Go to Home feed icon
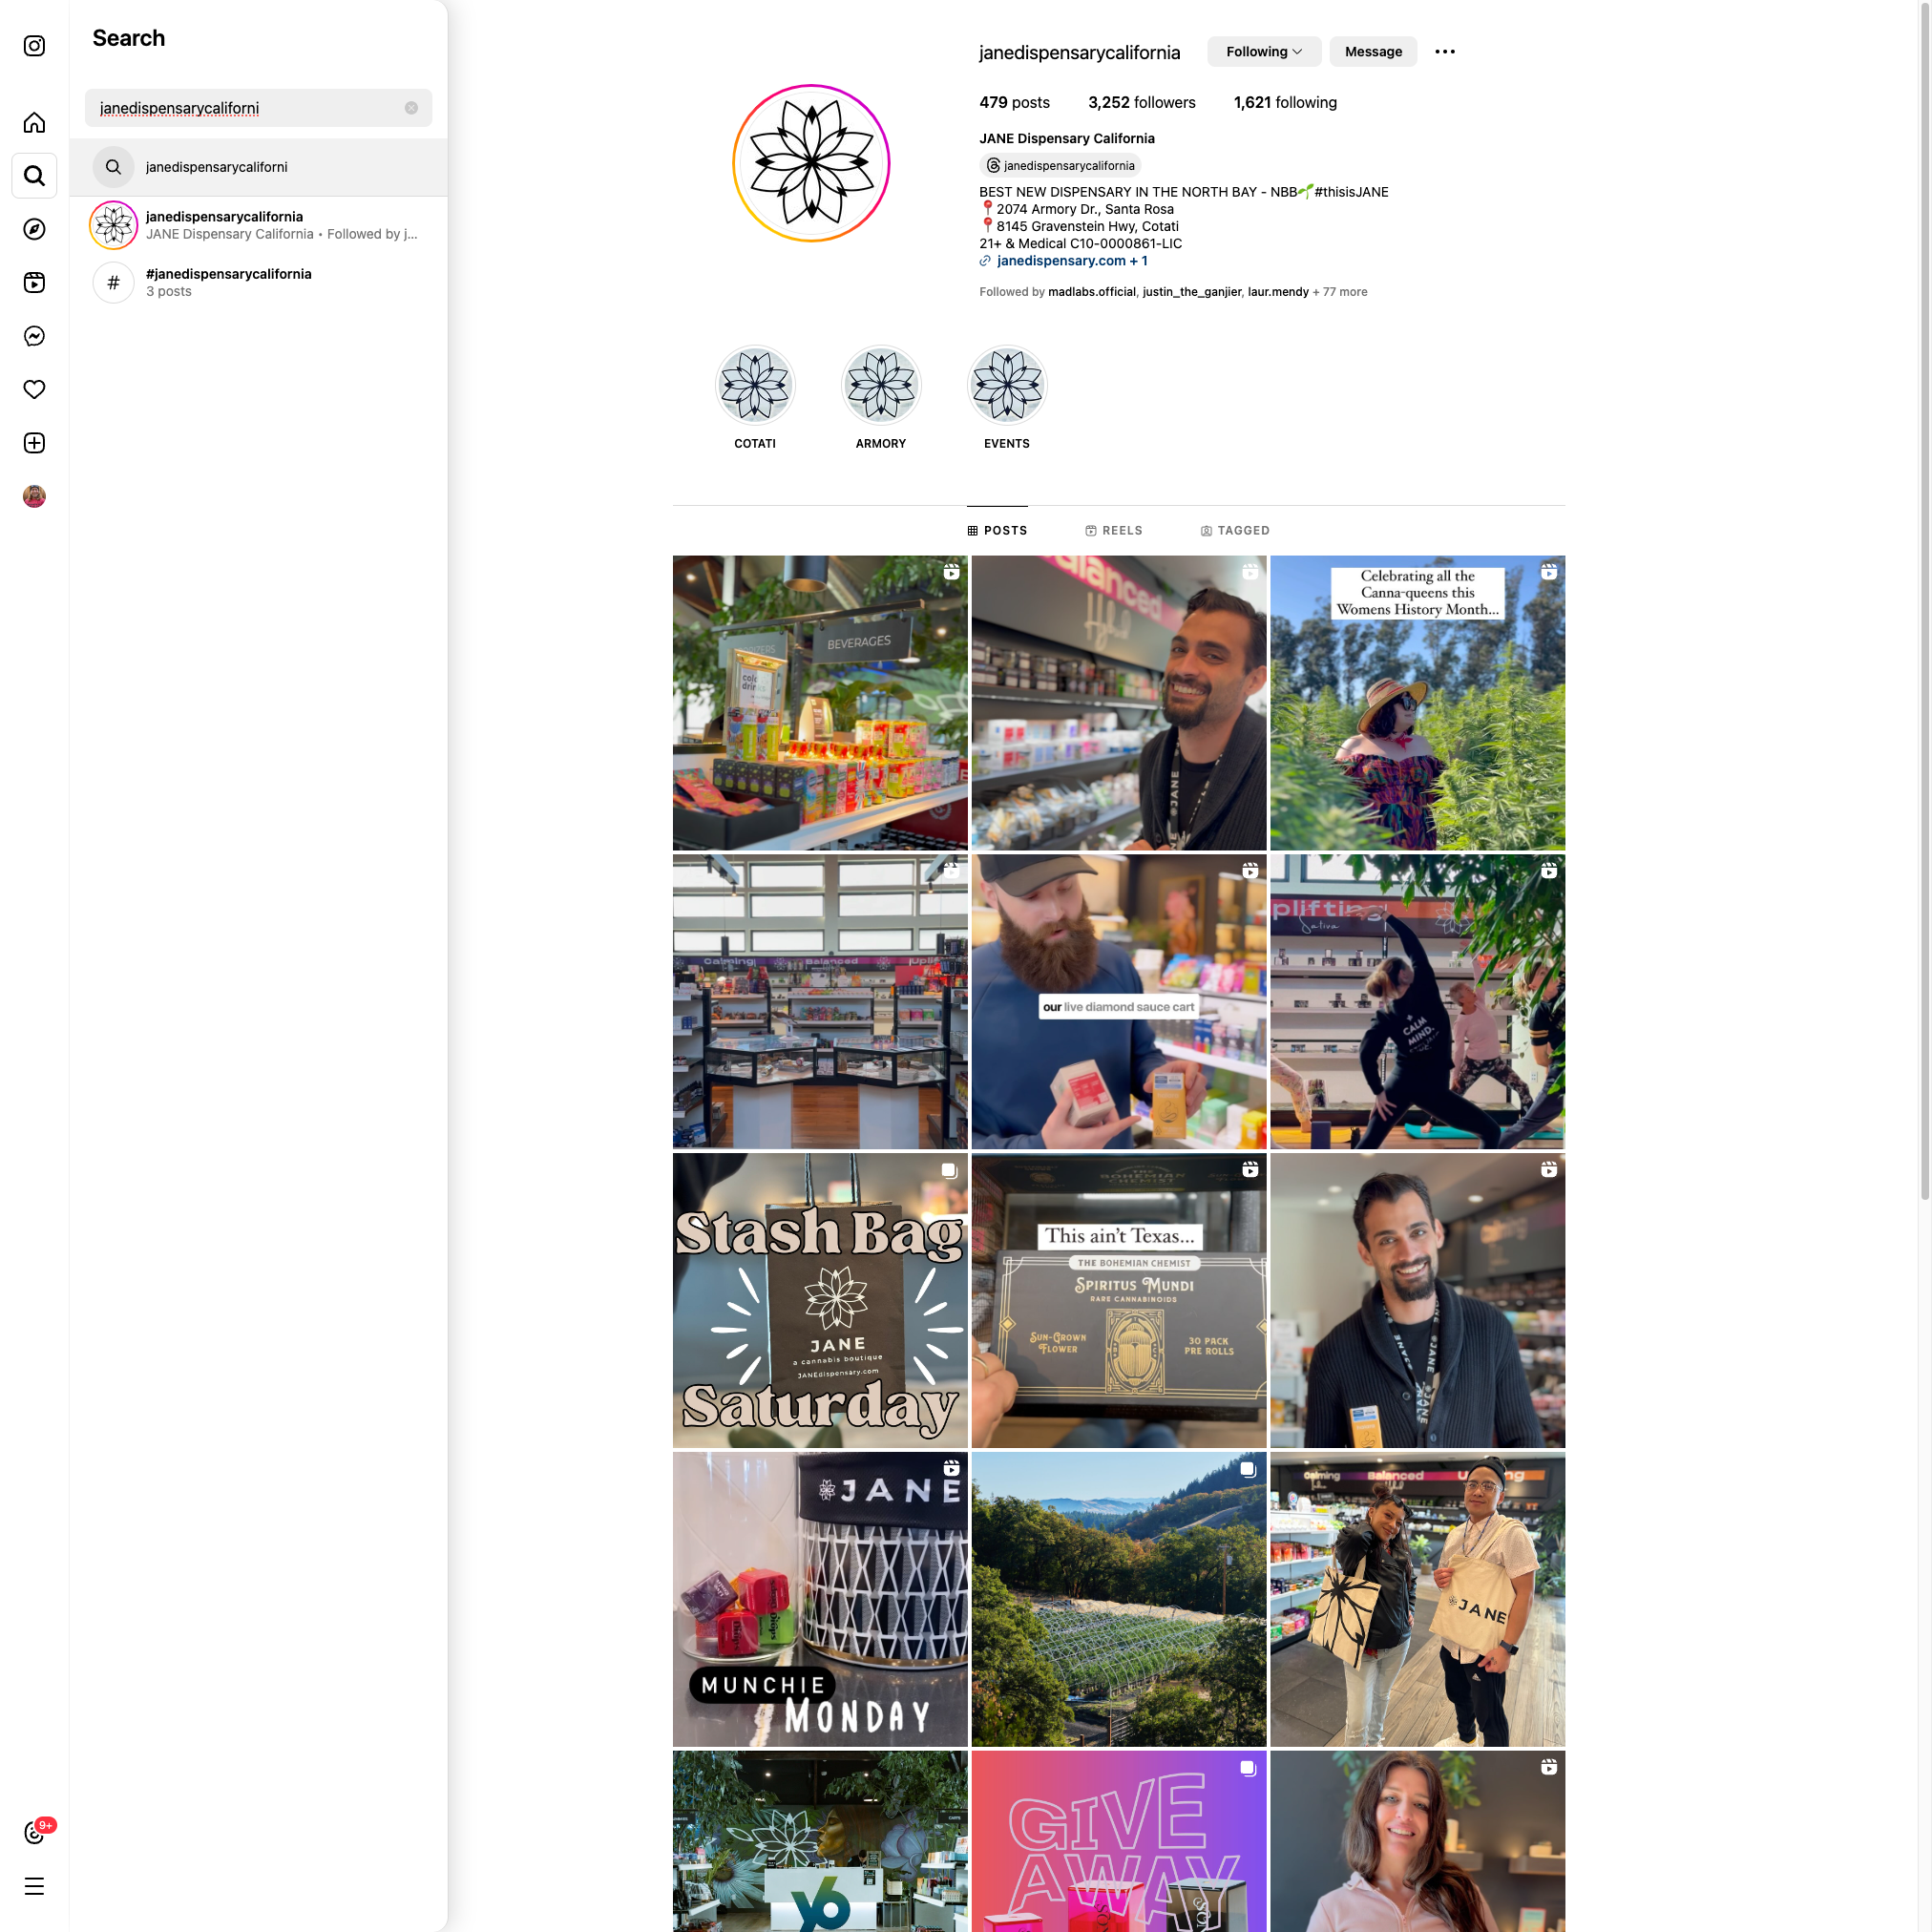Viewport: 1932px width, 1932px height. (34, 122)
